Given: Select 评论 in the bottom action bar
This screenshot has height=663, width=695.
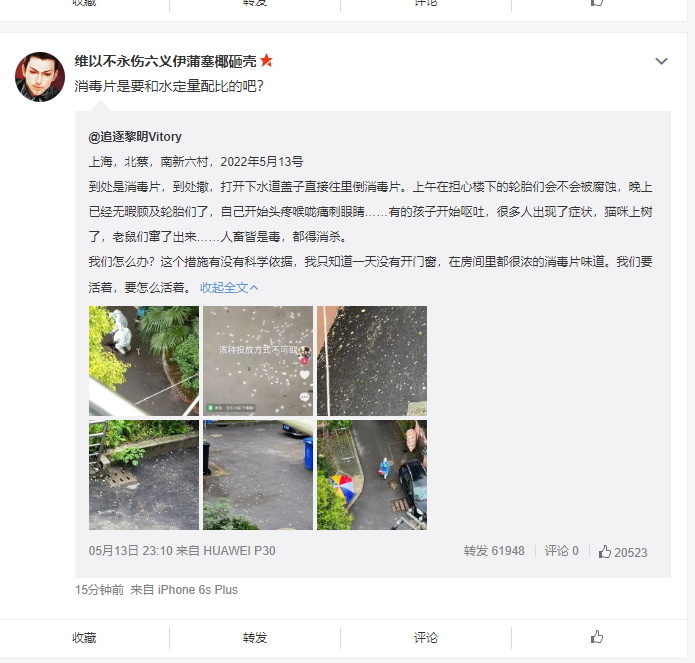Looking at the screenshot, I should click(426, 637).
